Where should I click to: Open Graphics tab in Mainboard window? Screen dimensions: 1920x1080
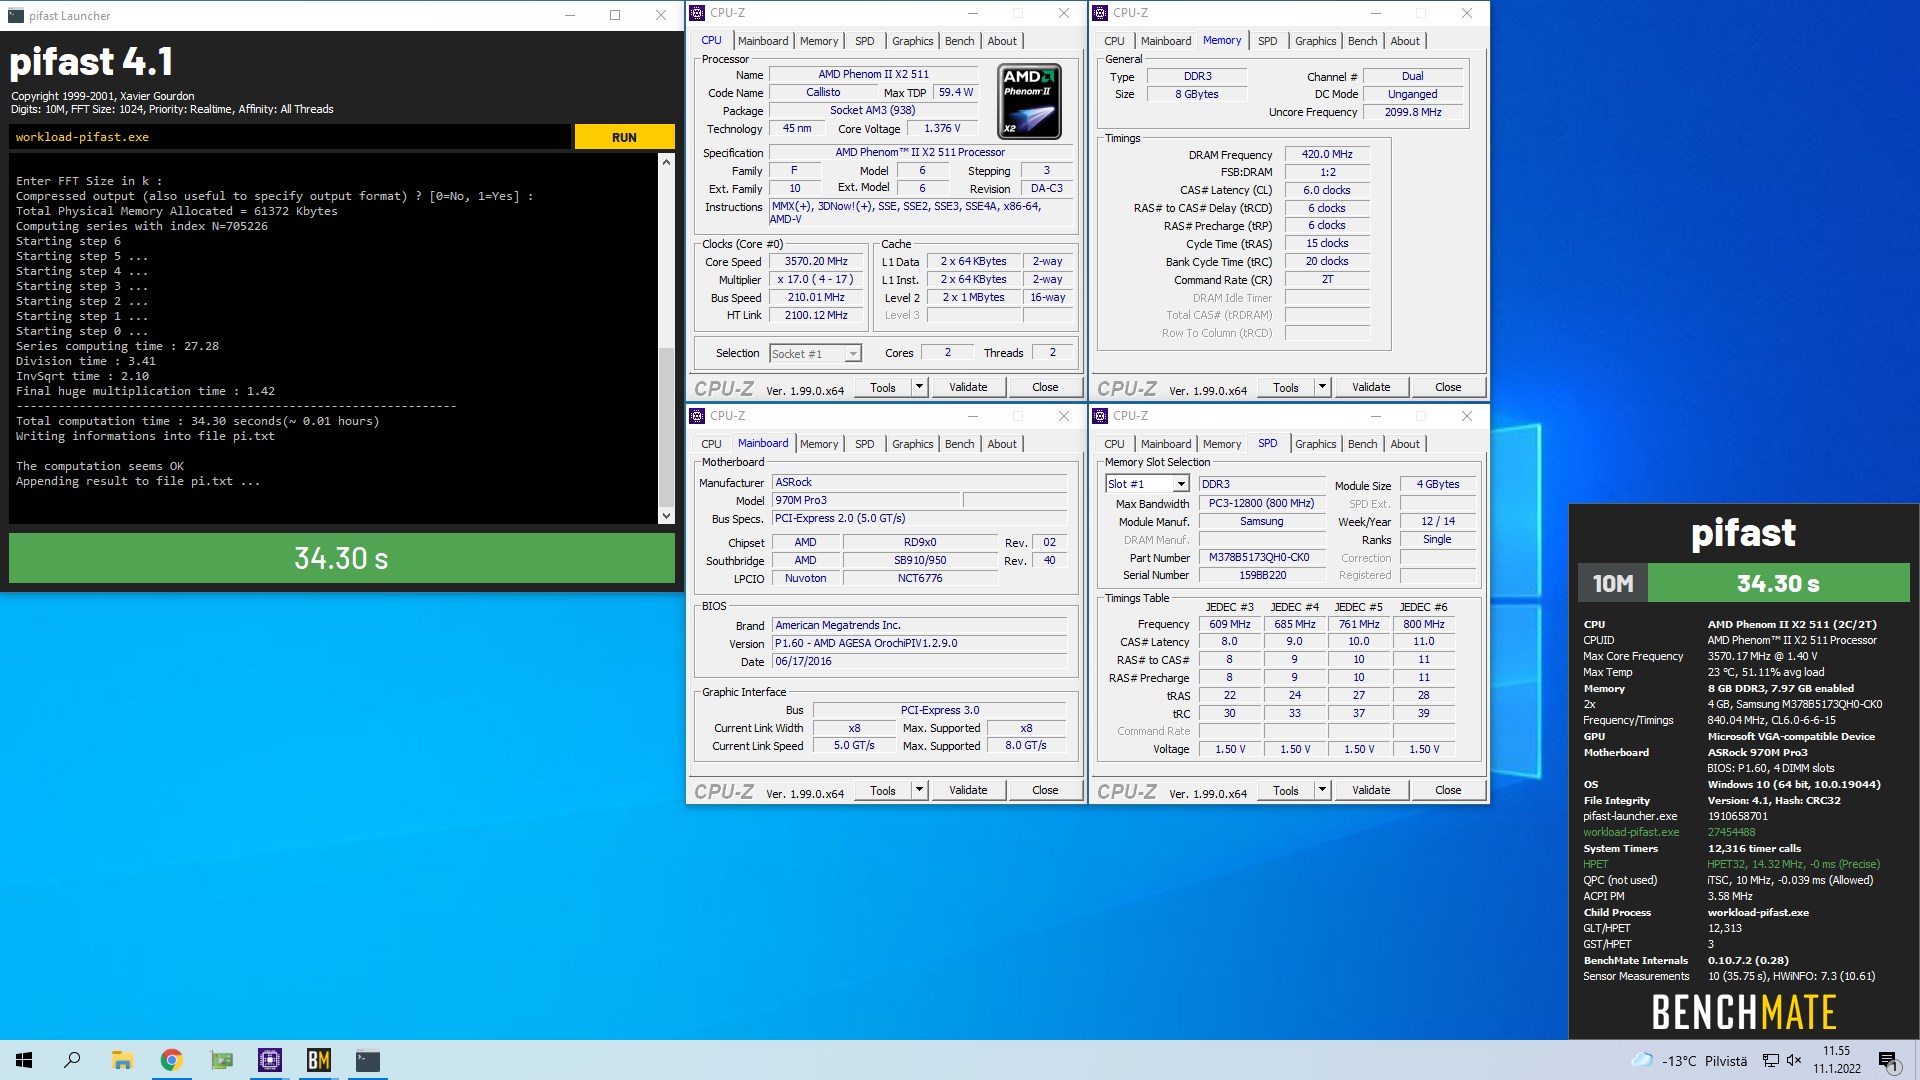pyautogui.click(x=912, y=444)
